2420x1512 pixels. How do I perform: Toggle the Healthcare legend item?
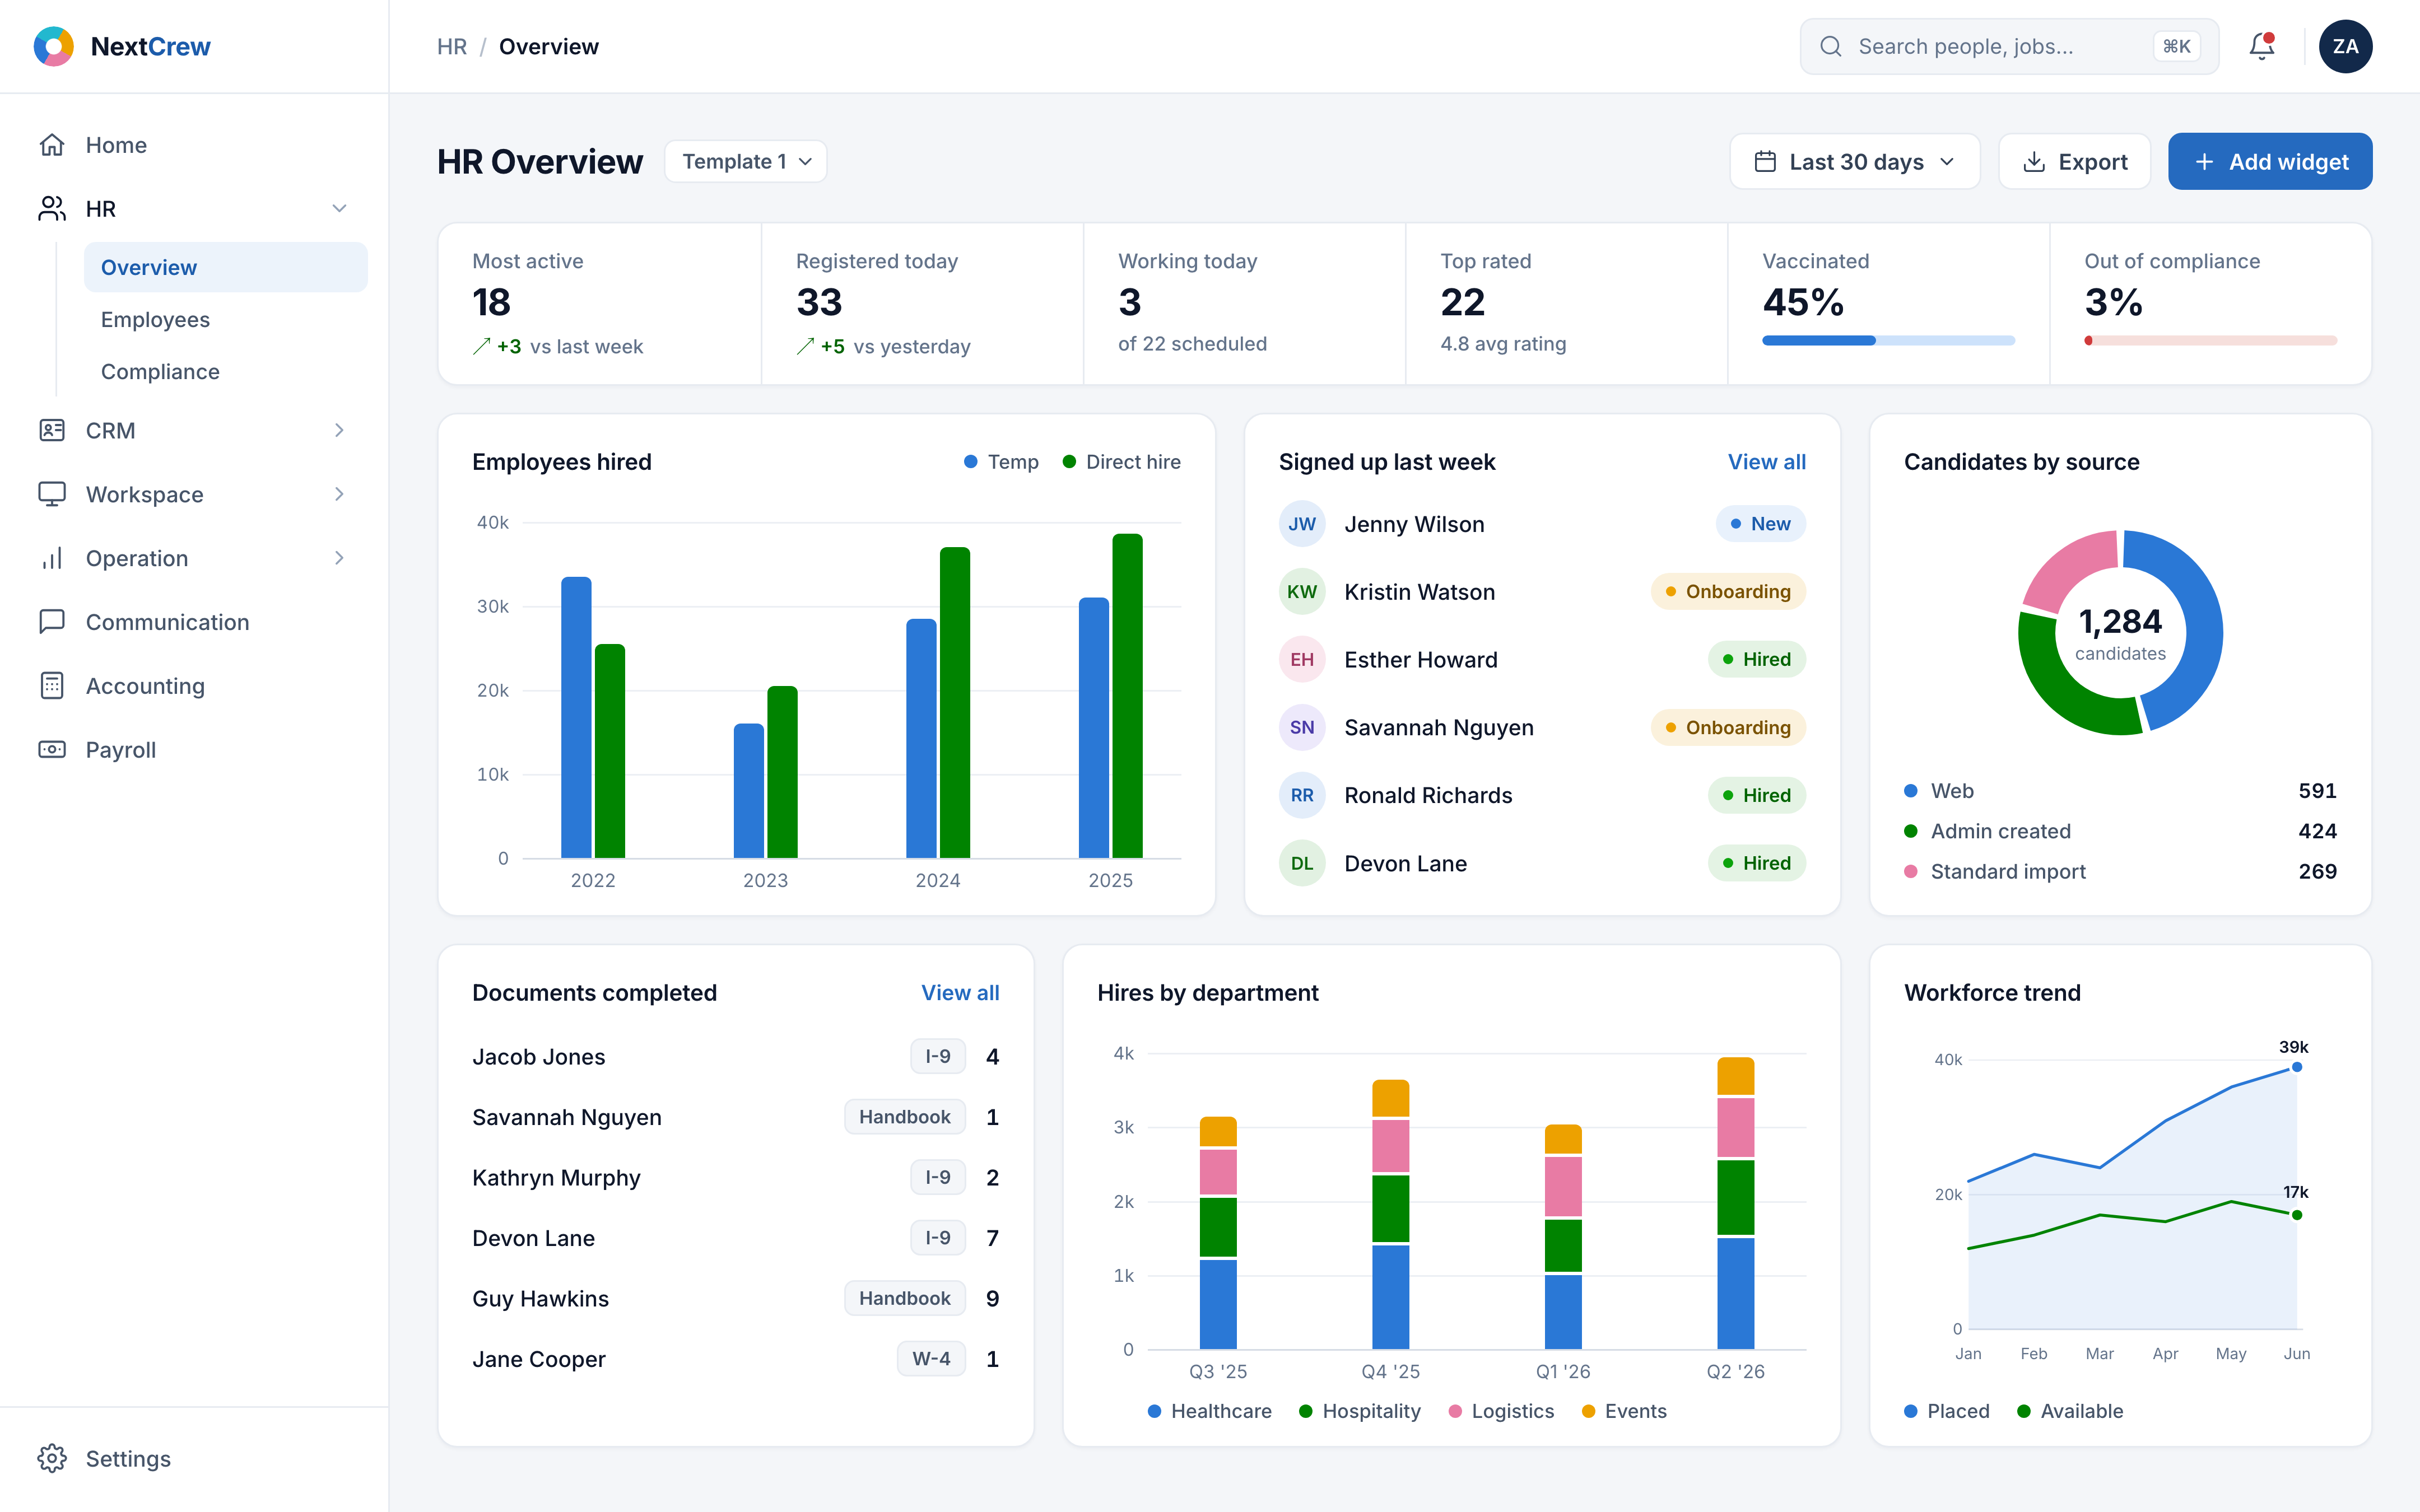coord(1210,1411)
